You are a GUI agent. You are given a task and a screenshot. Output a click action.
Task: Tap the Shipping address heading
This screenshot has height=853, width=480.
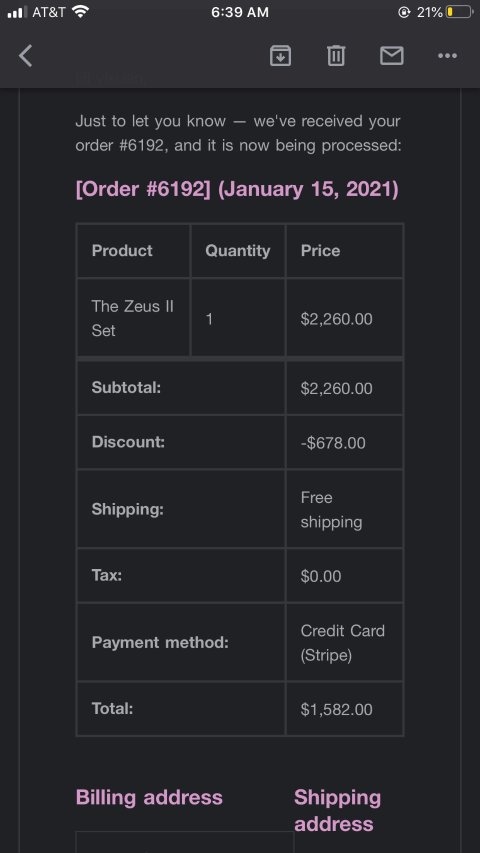point(337,811)
